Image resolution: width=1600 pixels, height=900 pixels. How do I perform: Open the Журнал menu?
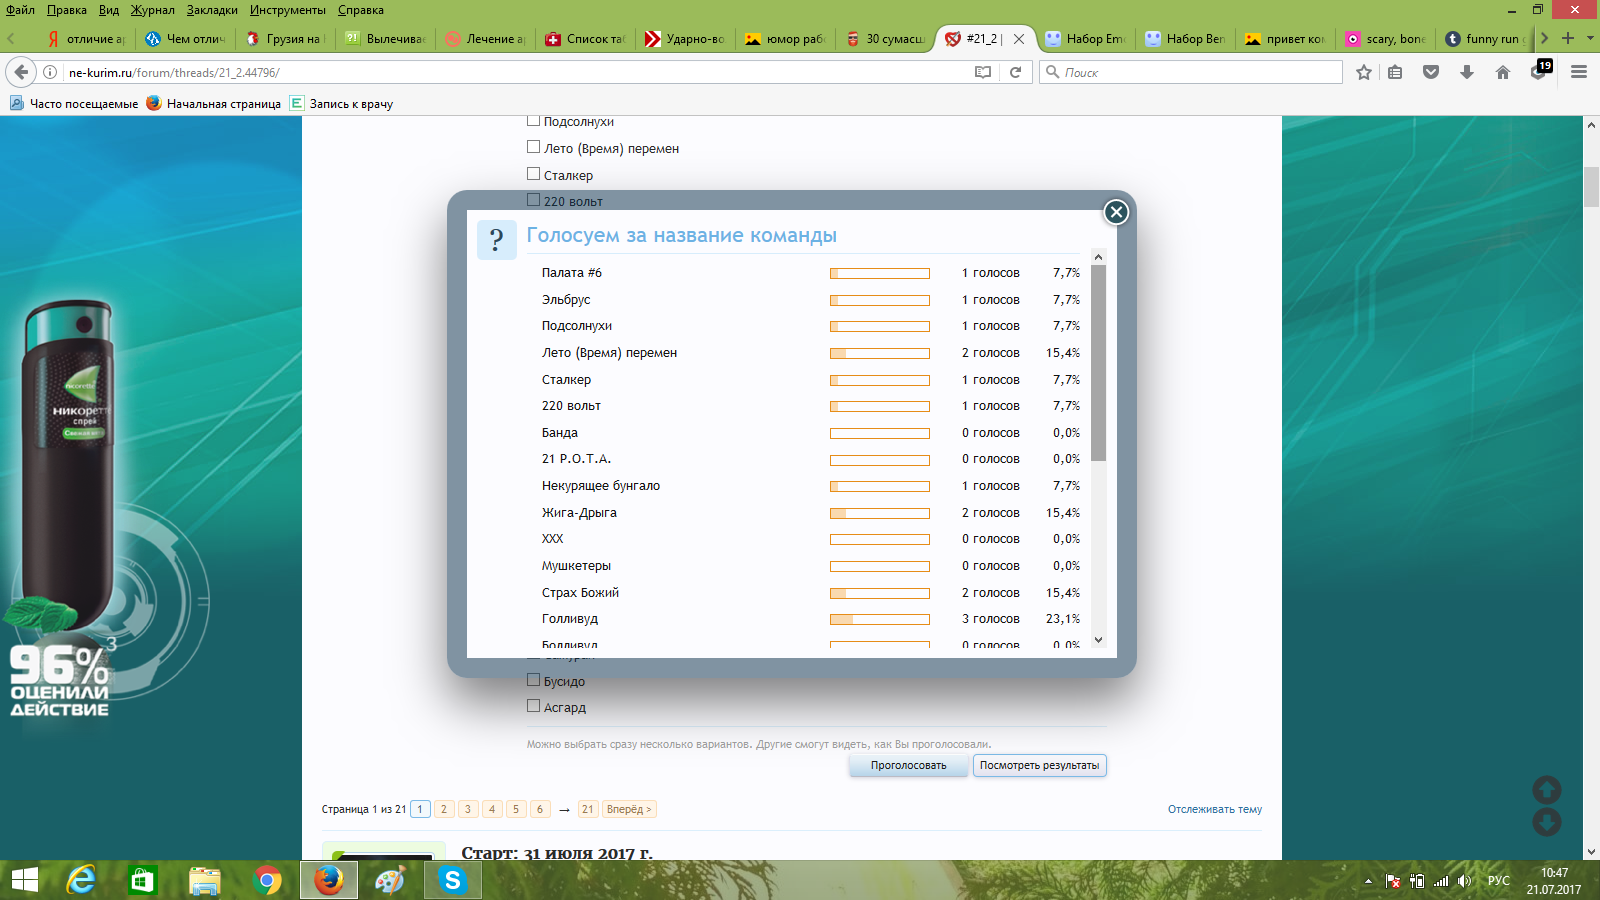coord(153,10)
